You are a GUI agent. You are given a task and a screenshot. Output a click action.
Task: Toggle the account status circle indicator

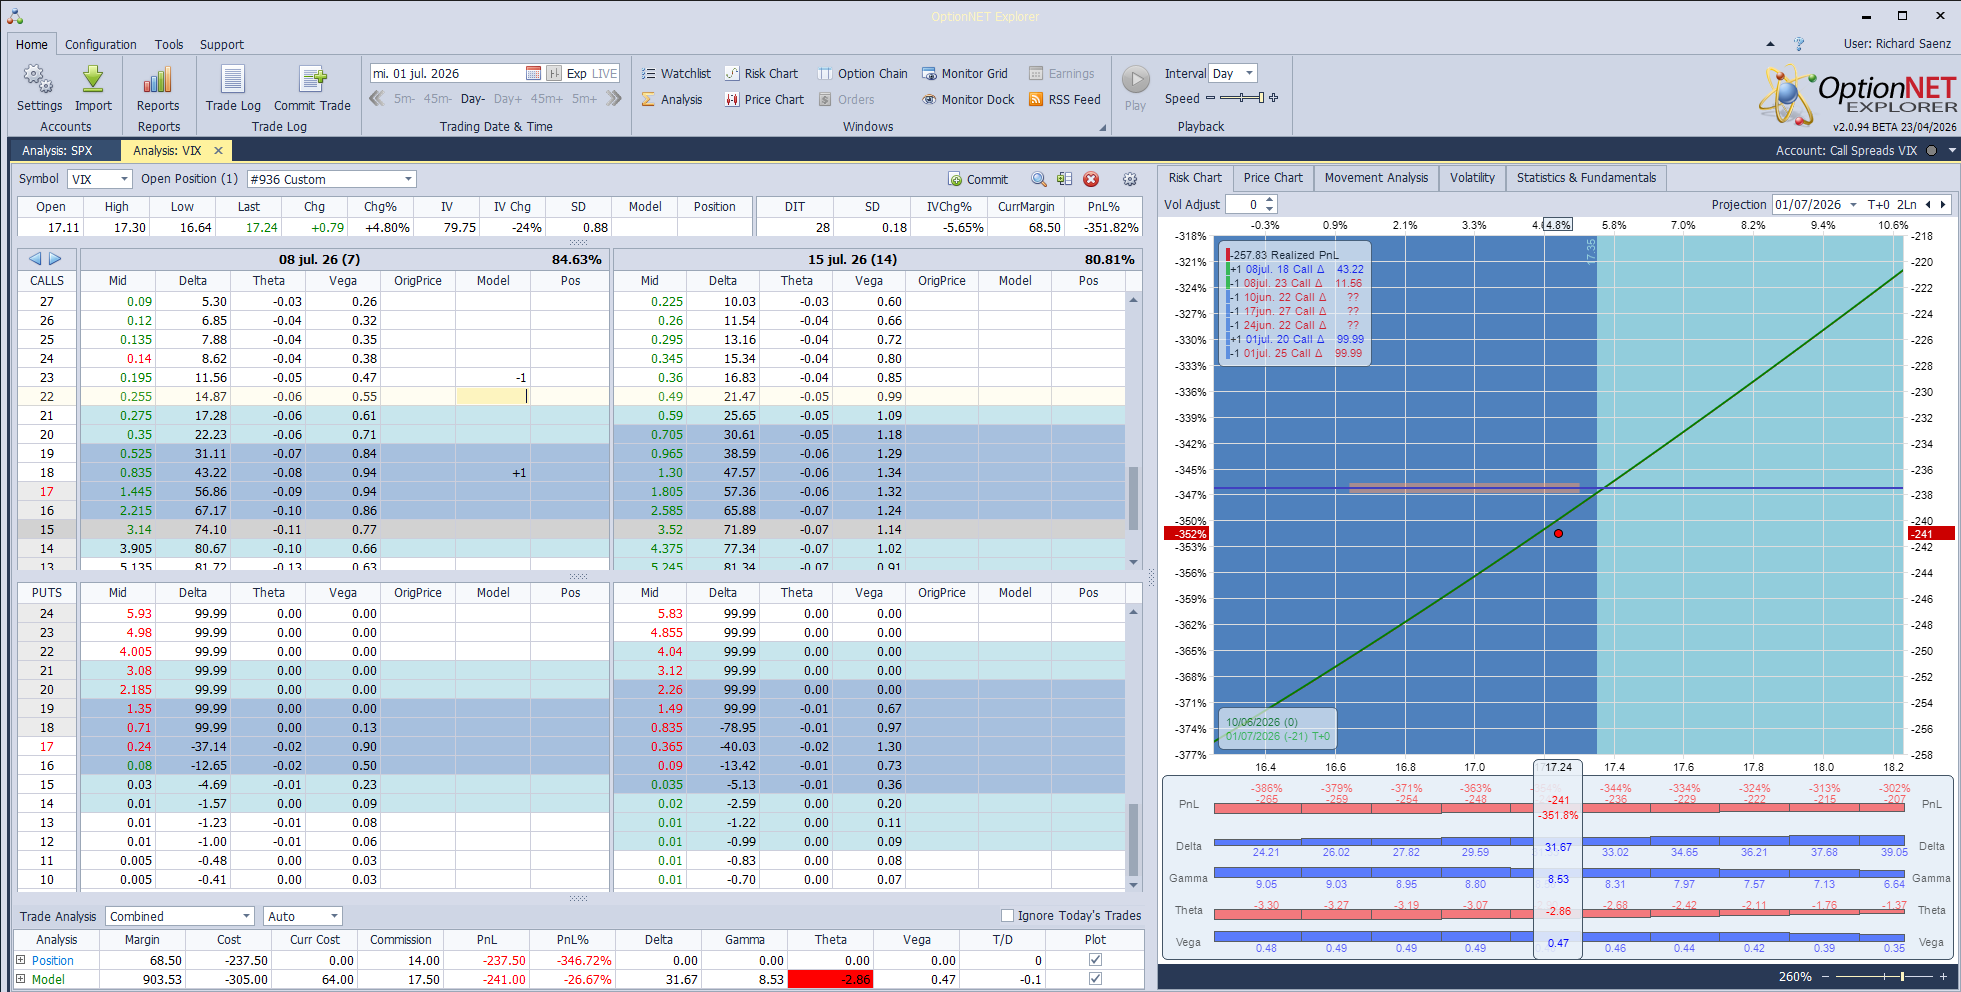point(1931,150)
